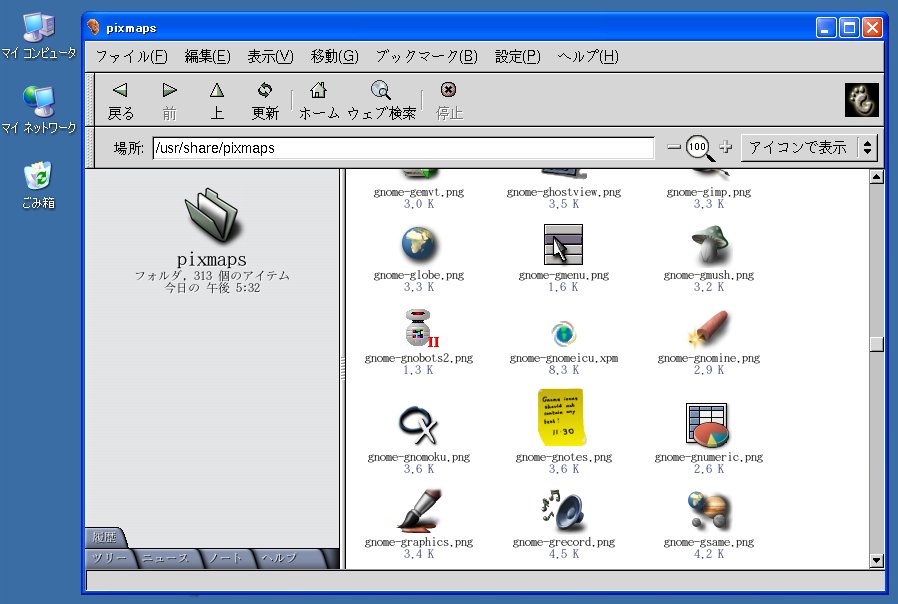This screenshot has width=898, height=604.
Task: Switch to the 履歴 sidebar tab
Action: point(104,537)
